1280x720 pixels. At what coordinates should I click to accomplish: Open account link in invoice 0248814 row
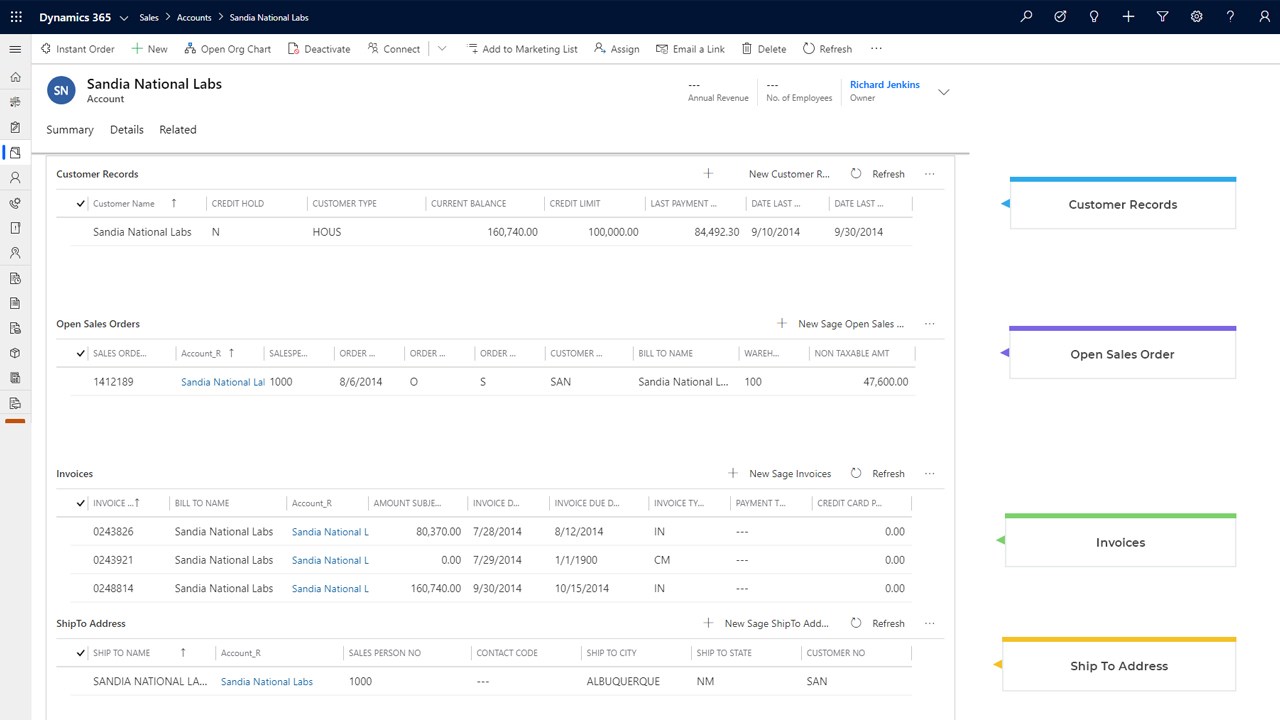(330, 589)
